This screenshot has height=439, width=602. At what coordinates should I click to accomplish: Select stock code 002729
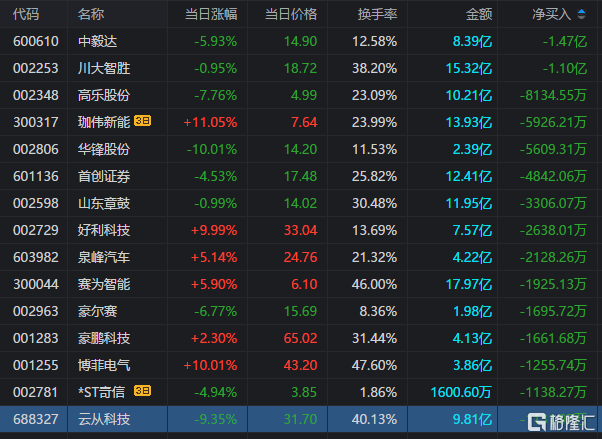36,230
